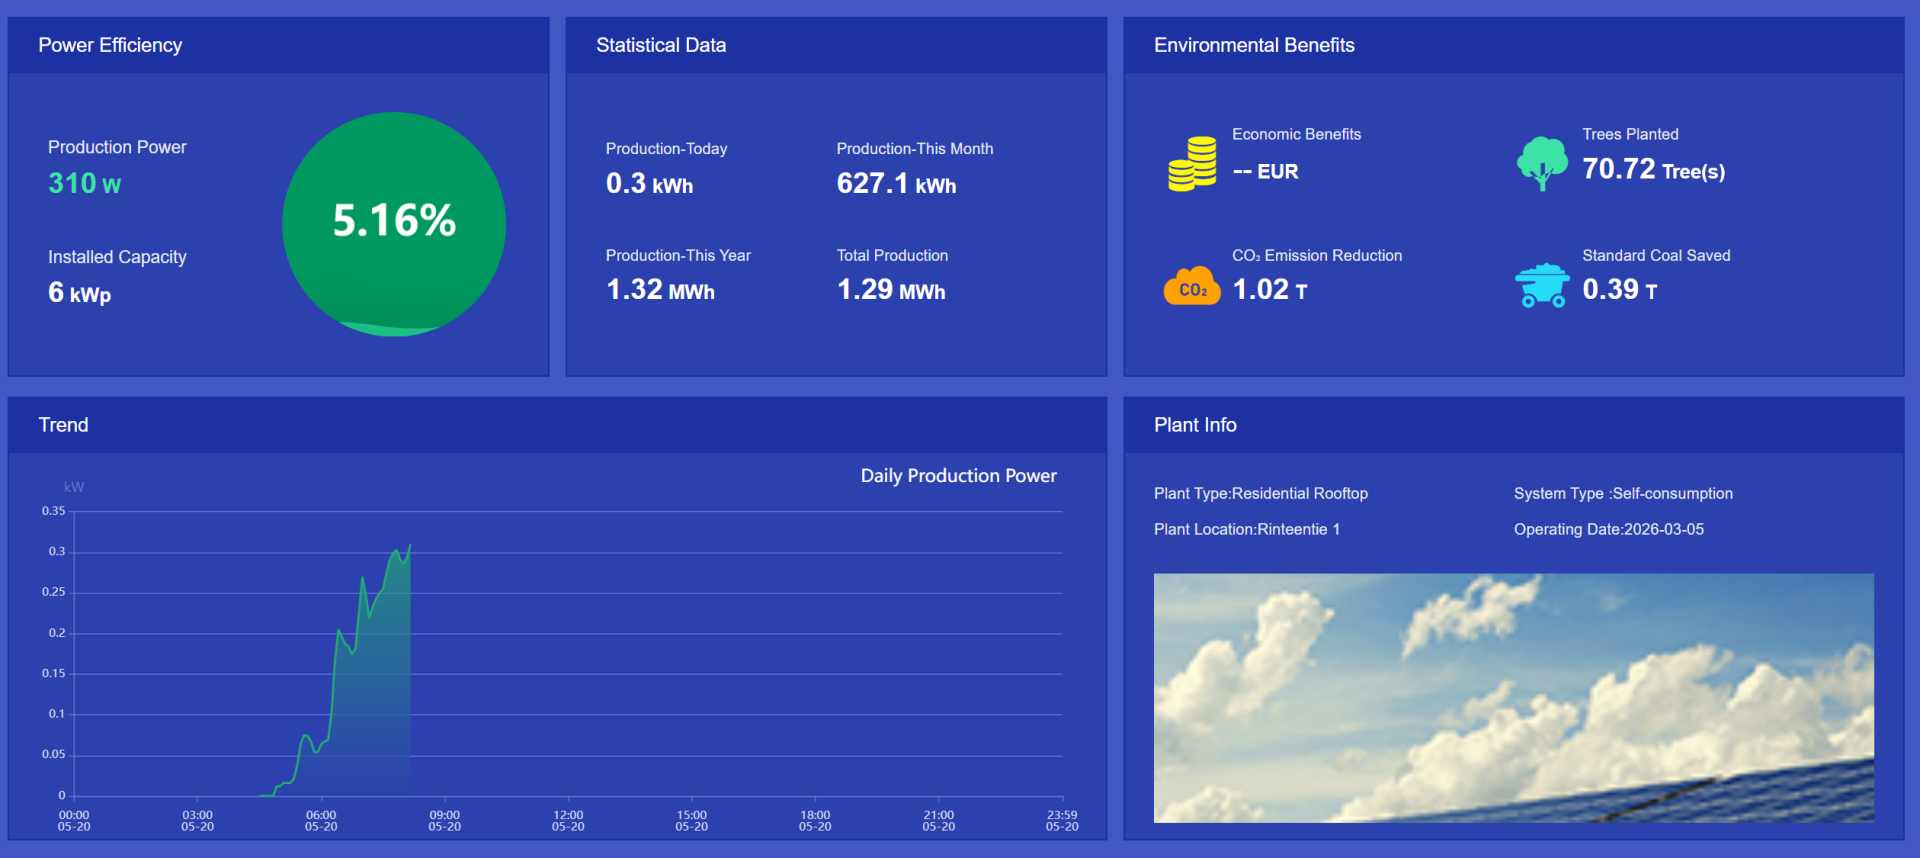This screenshot has width=1920, height=858.
Task: Click the blue coal cart icon
Action: tap(1542, 285)
